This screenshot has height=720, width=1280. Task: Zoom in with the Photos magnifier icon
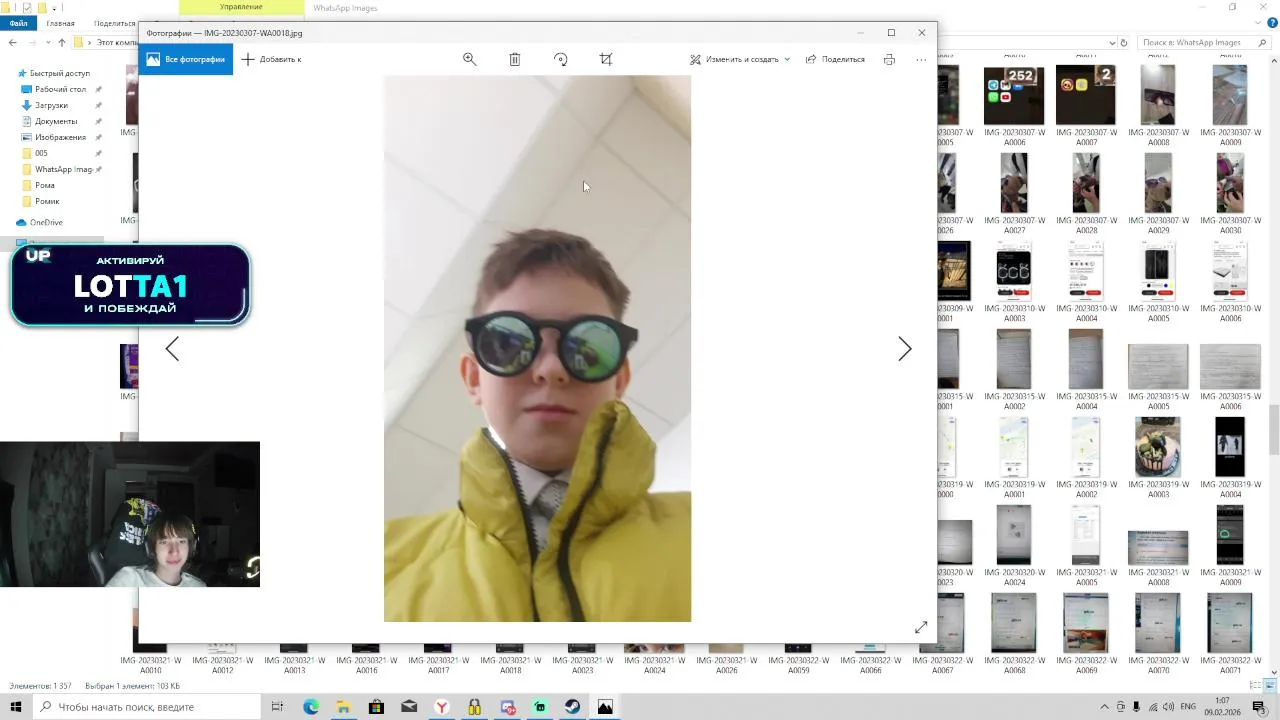469,59
